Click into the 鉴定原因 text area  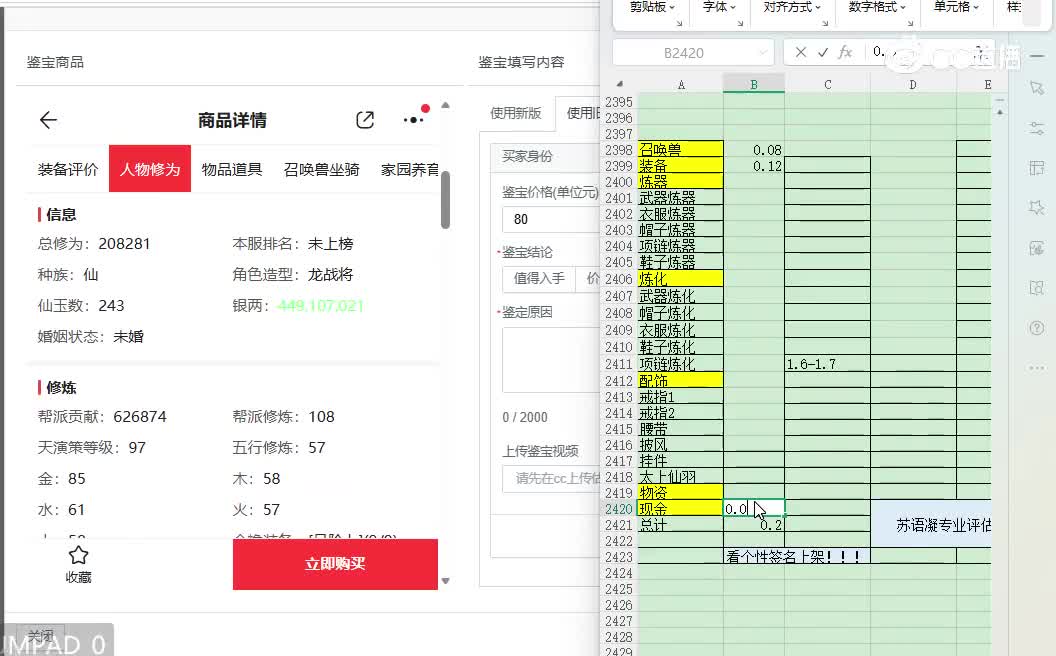pyautogui.click(x=551, y=360)
